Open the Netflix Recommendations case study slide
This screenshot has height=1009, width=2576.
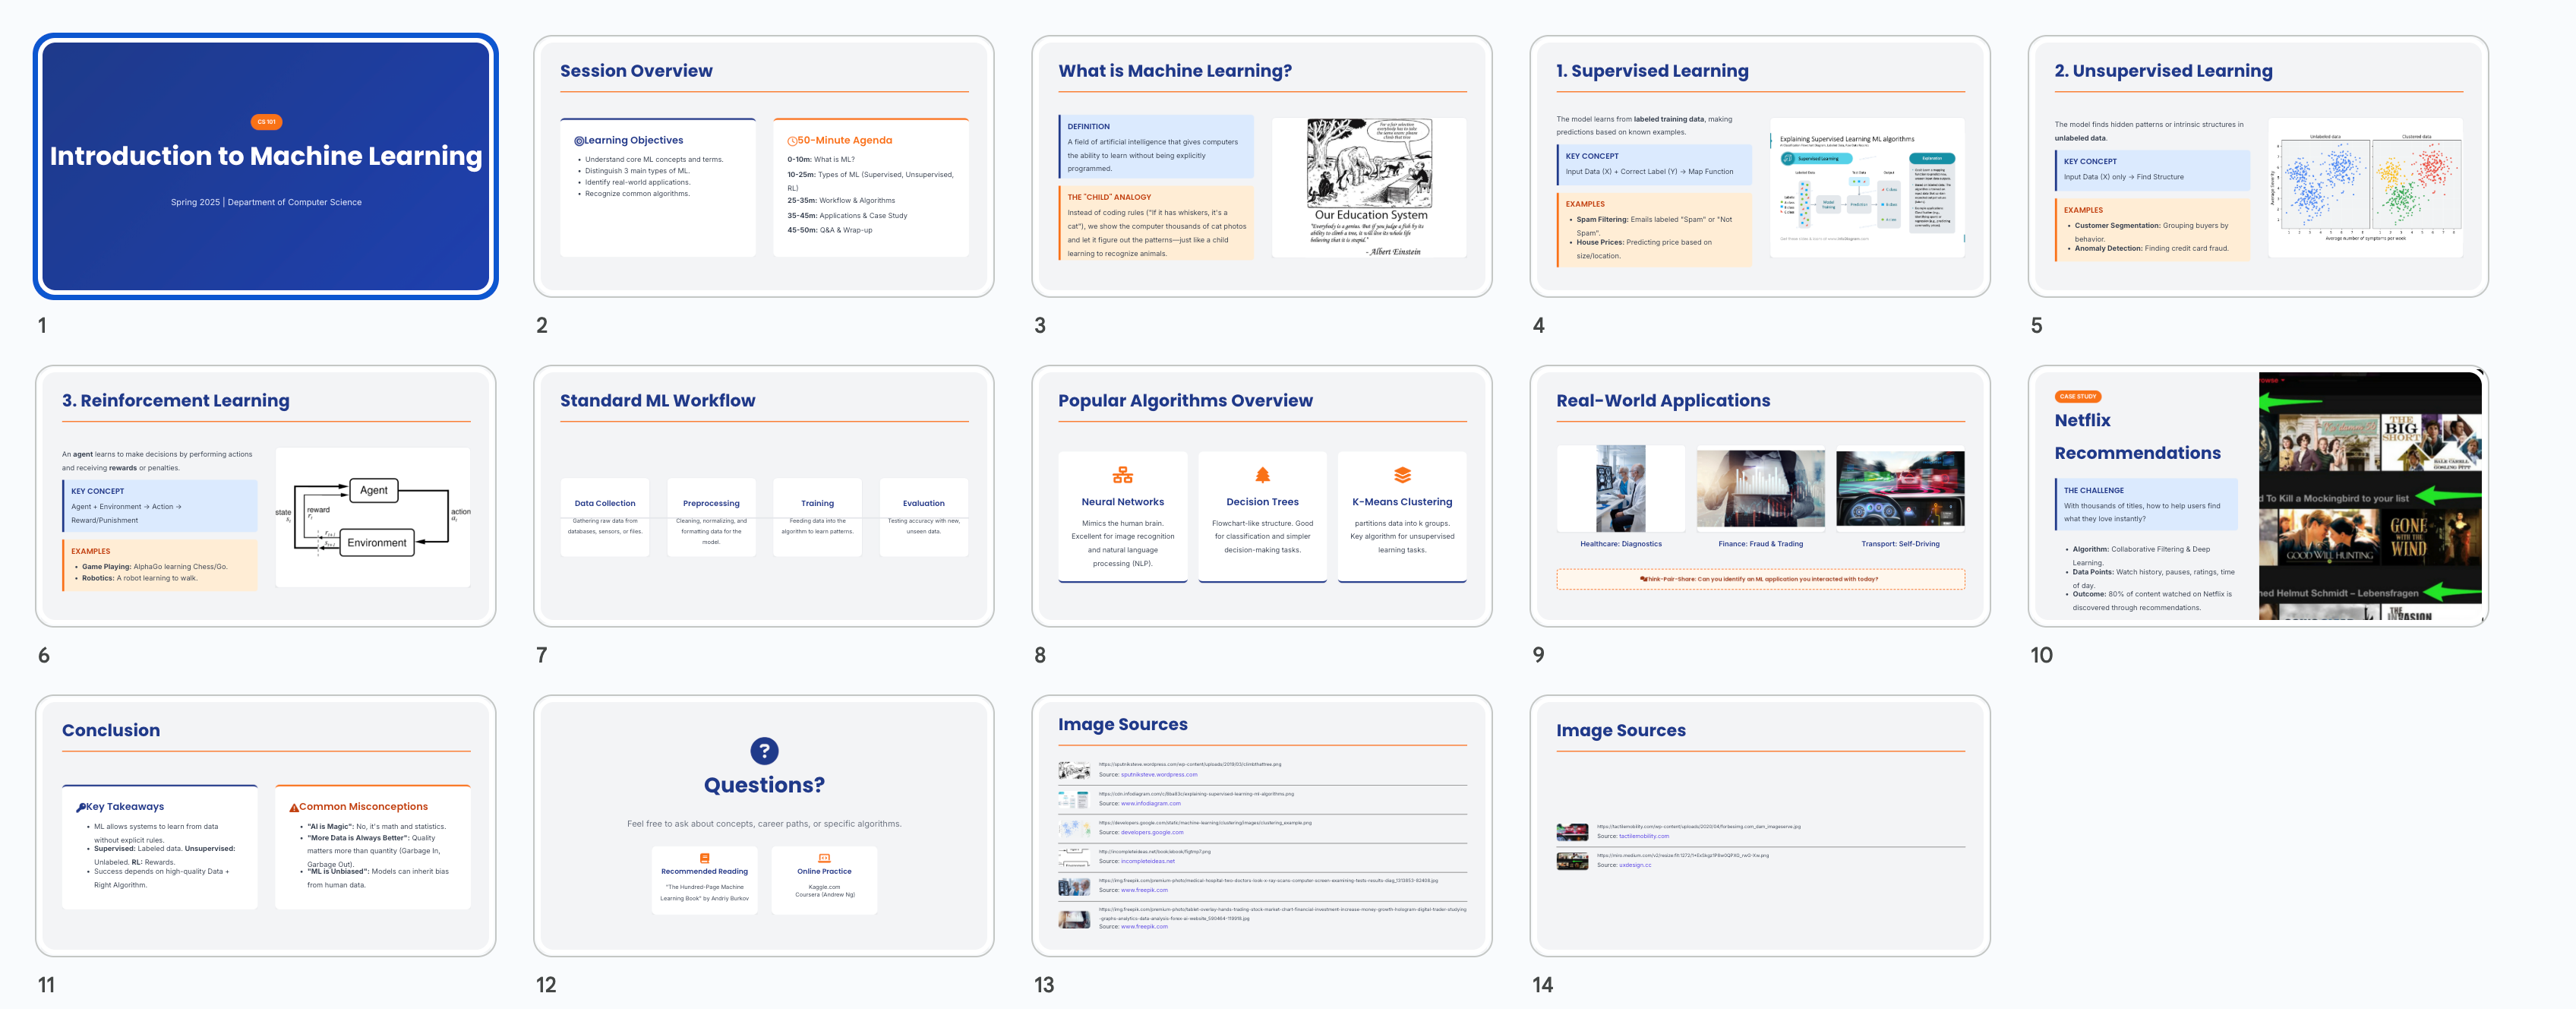[x=2257, y=495]
